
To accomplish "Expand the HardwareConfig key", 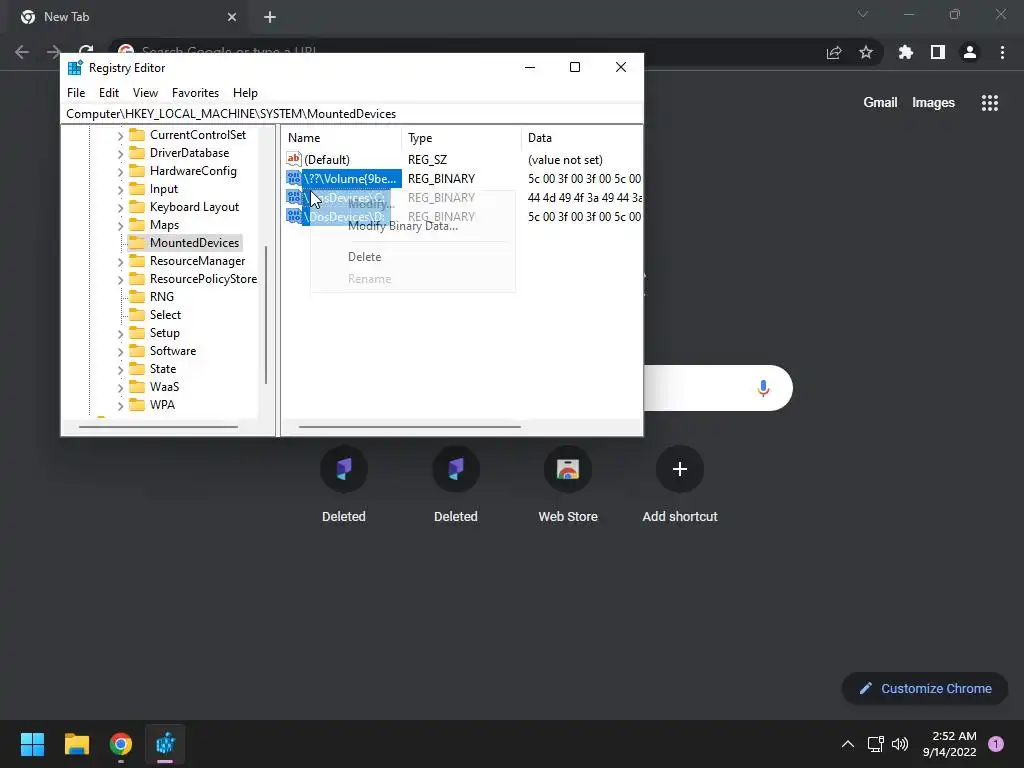I will [120, 171].
